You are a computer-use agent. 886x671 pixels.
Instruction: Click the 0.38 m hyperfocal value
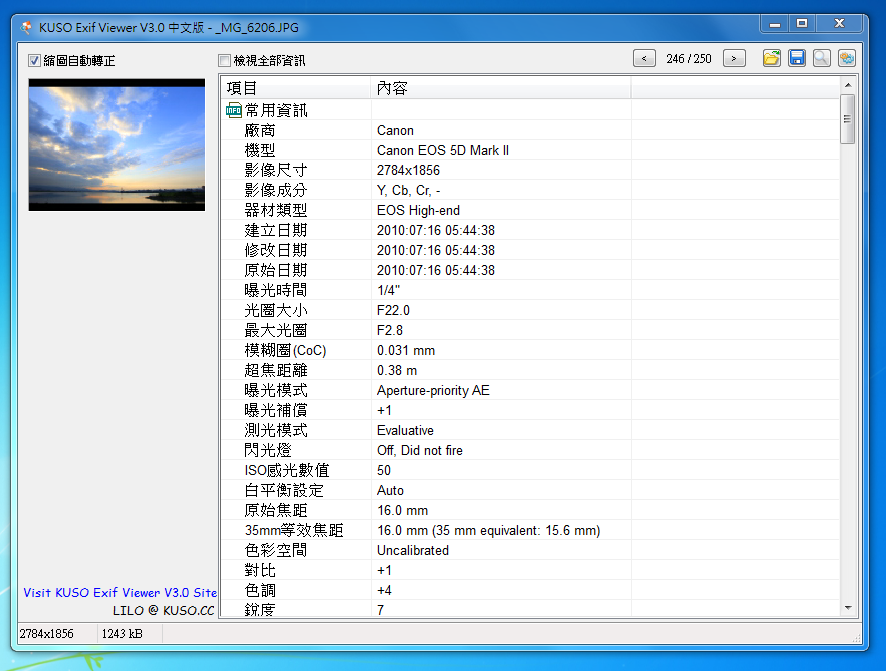397,371
